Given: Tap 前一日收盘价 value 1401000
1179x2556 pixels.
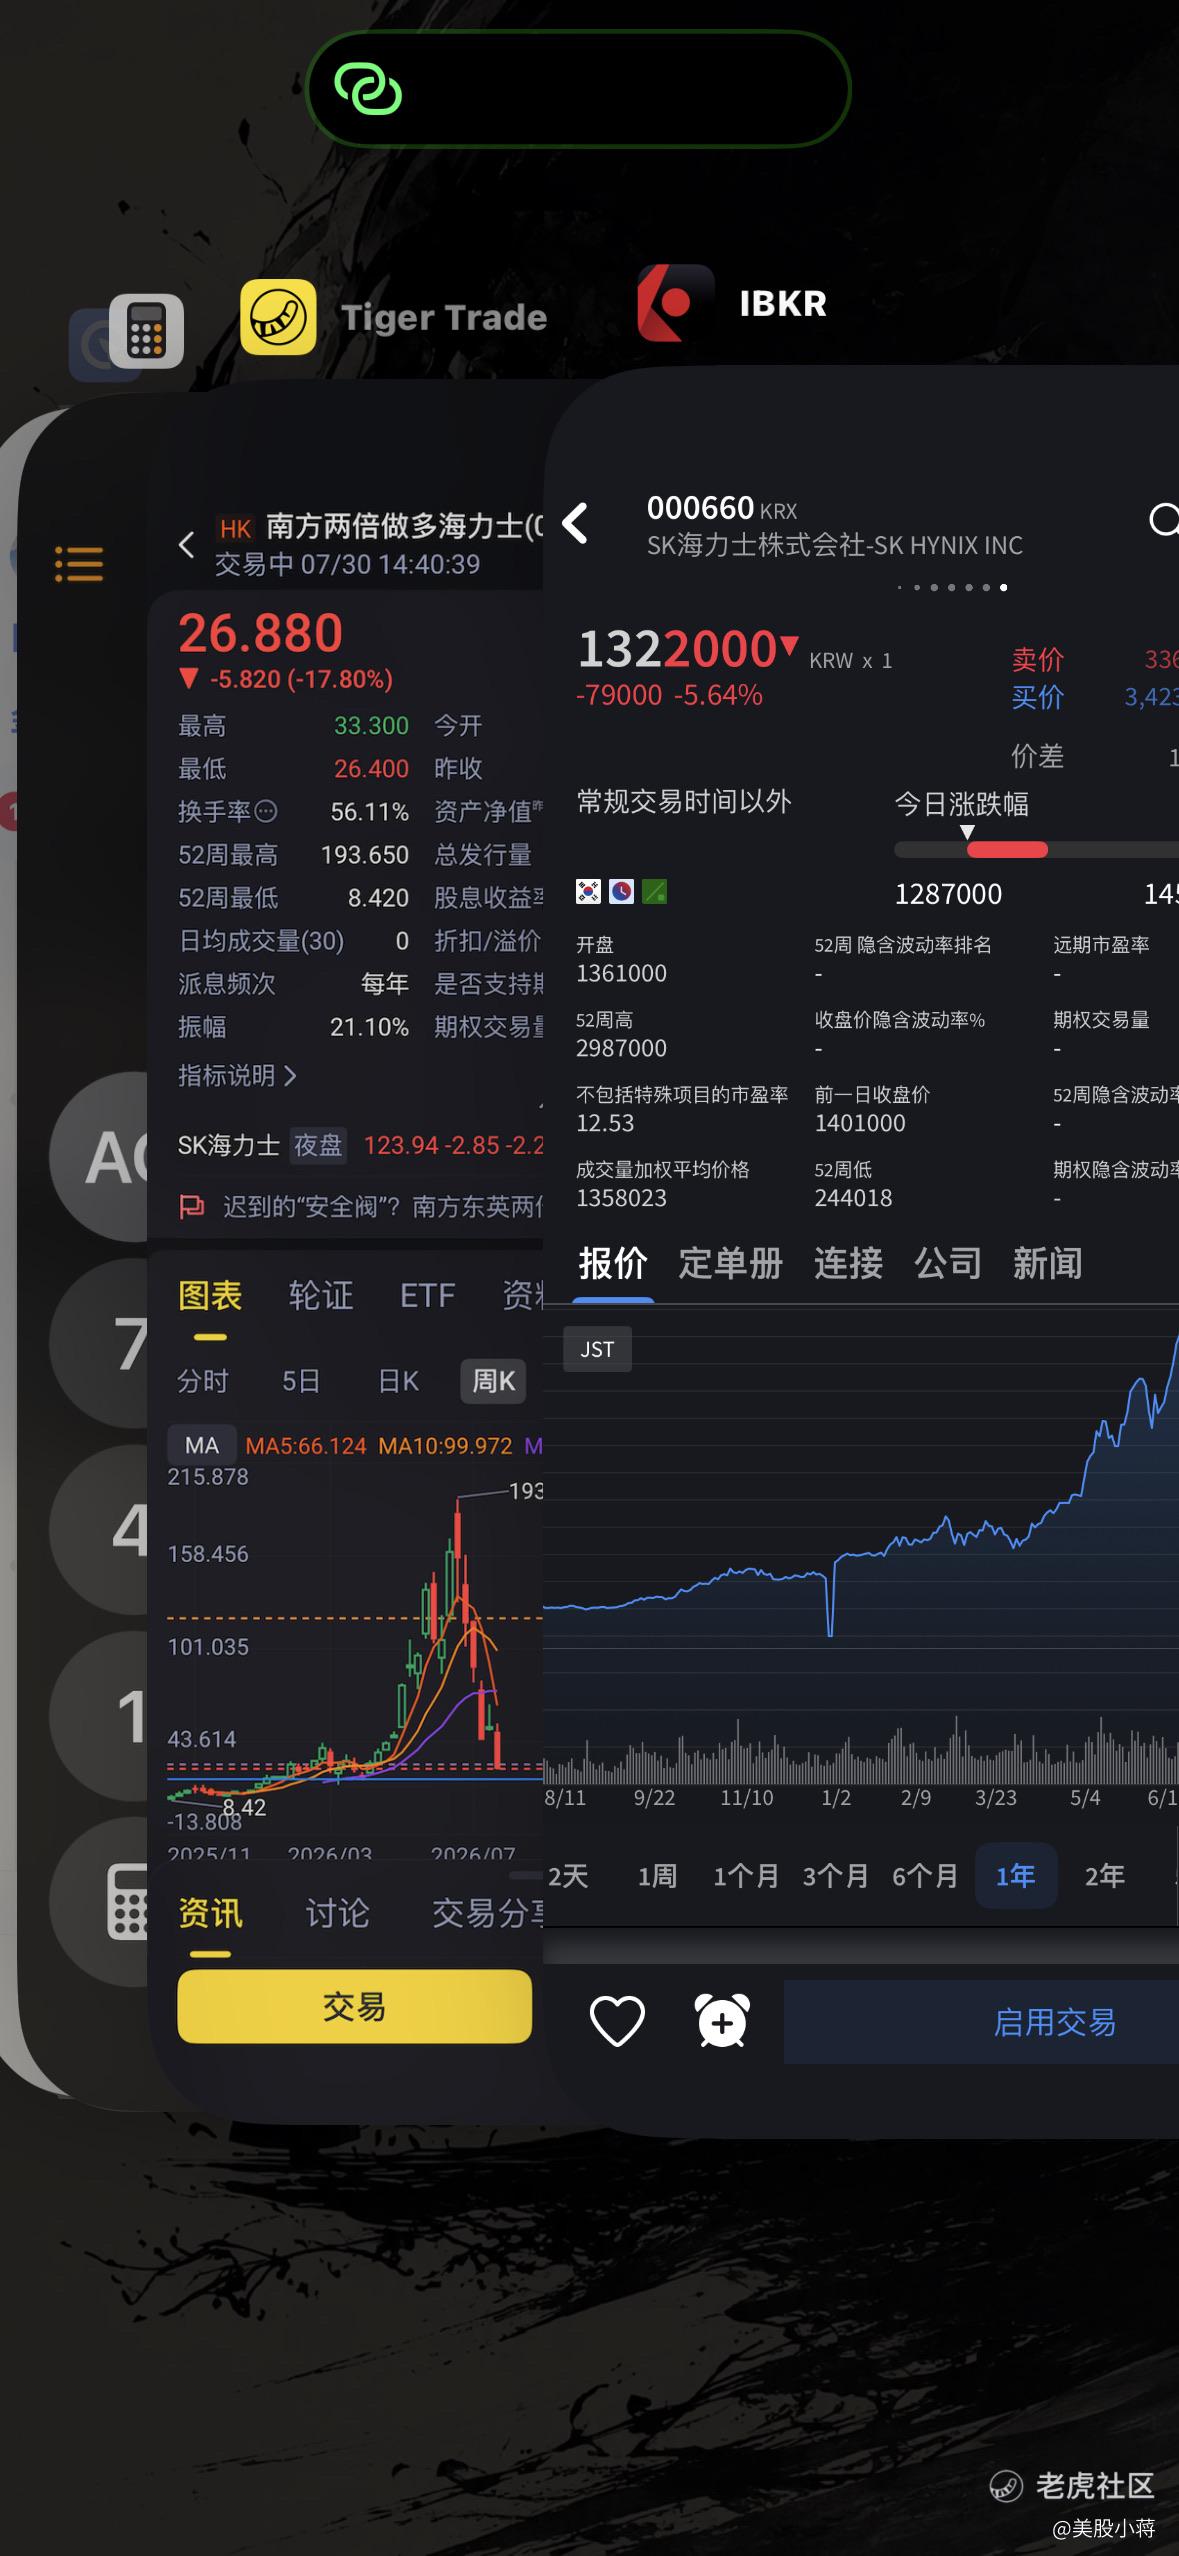Looking at the screenshot, I should [x=860, y=1123].
